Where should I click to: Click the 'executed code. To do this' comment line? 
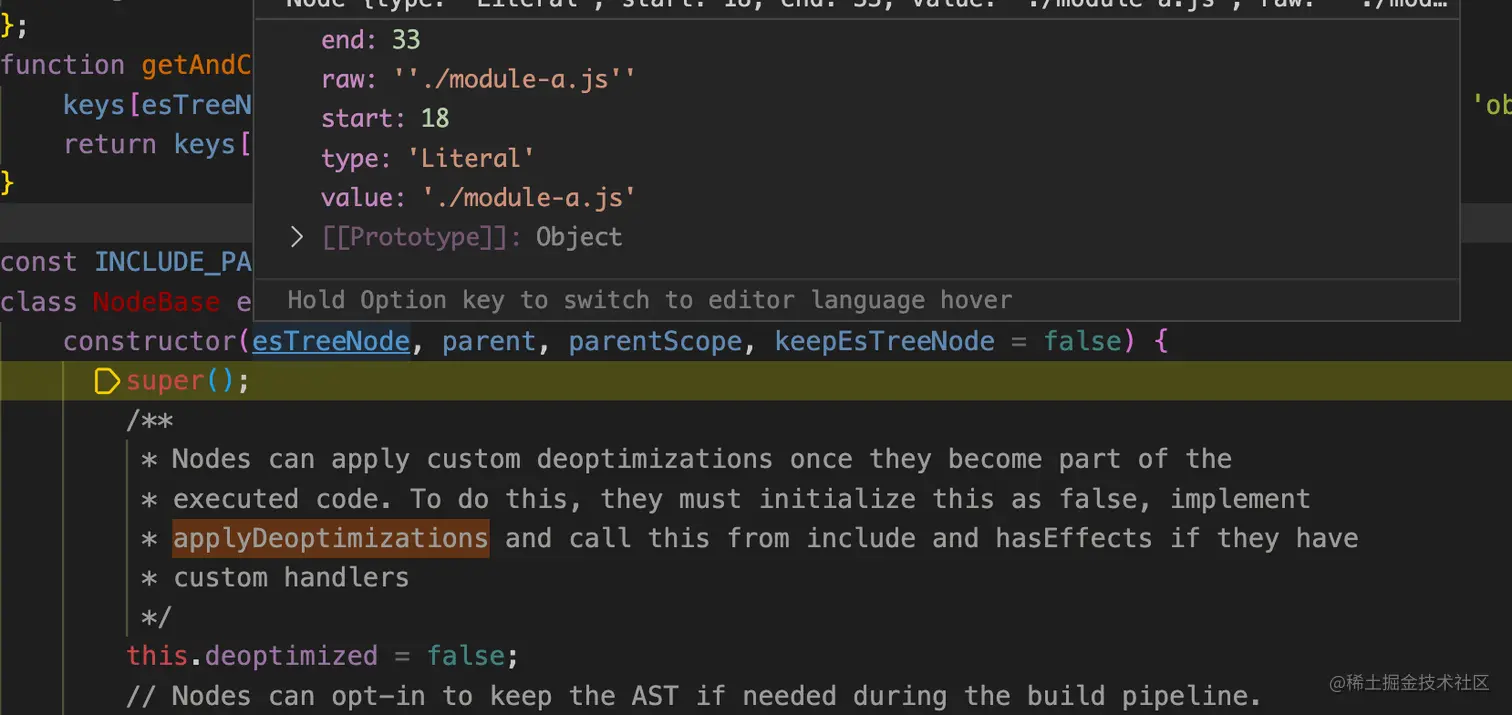click(x=726, y=499)
